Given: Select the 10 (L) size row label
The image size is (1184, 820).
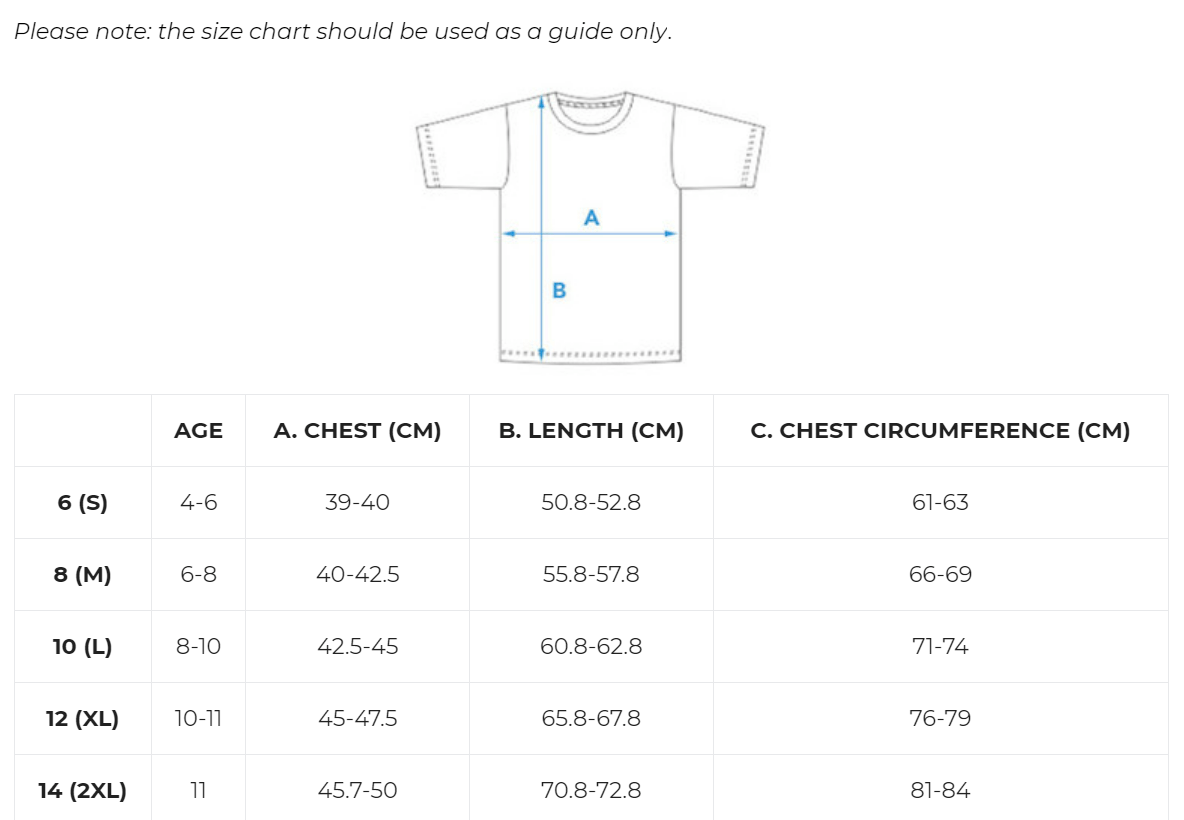Looking at the screenshot, I should pos(82,647).
